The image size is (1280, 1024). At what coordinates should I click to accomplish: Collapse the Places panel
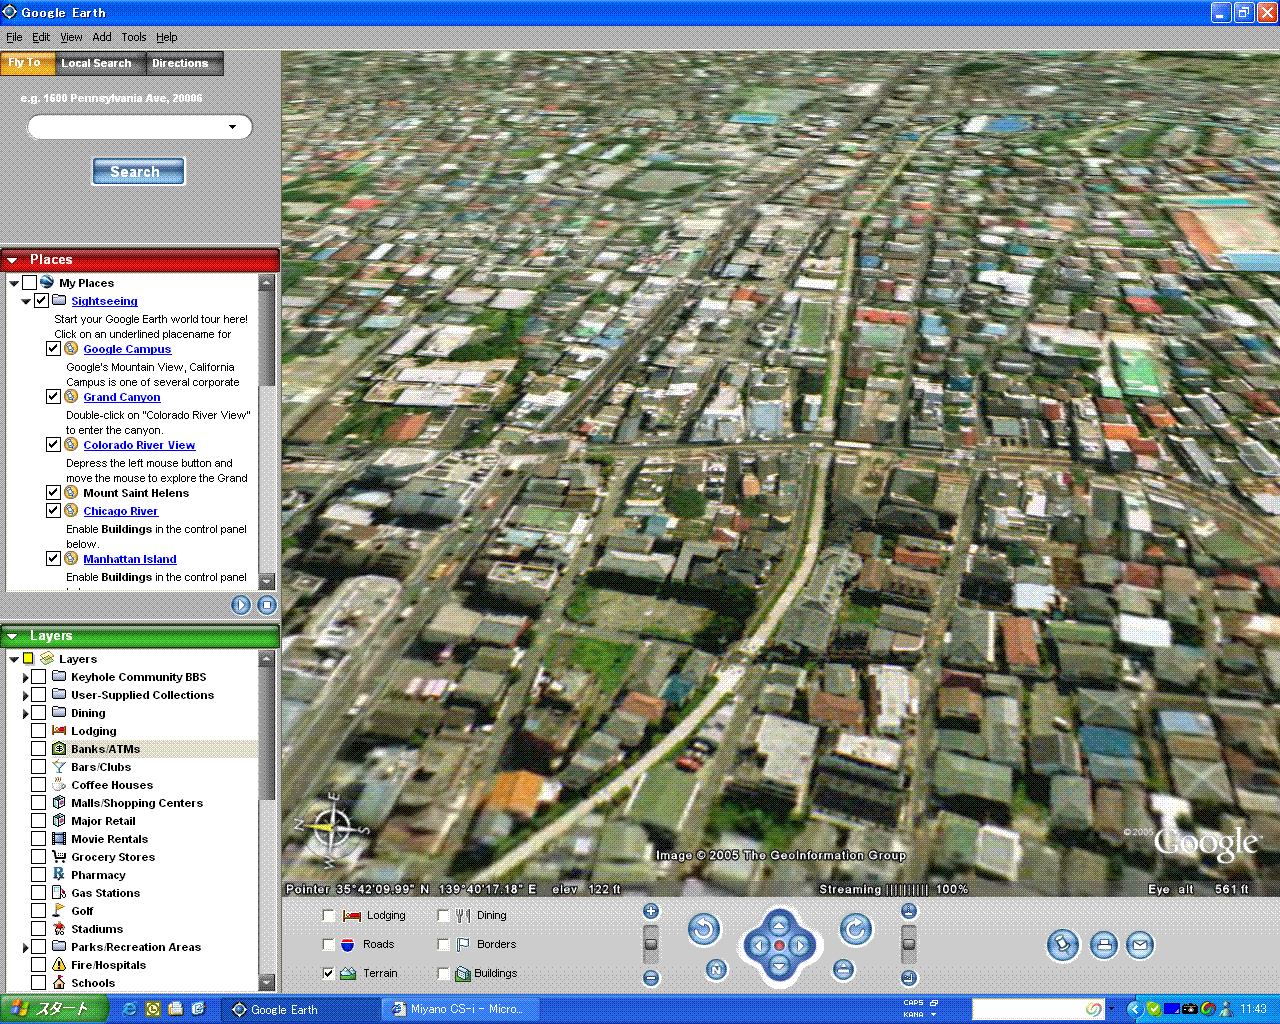[x=13, y=260]
